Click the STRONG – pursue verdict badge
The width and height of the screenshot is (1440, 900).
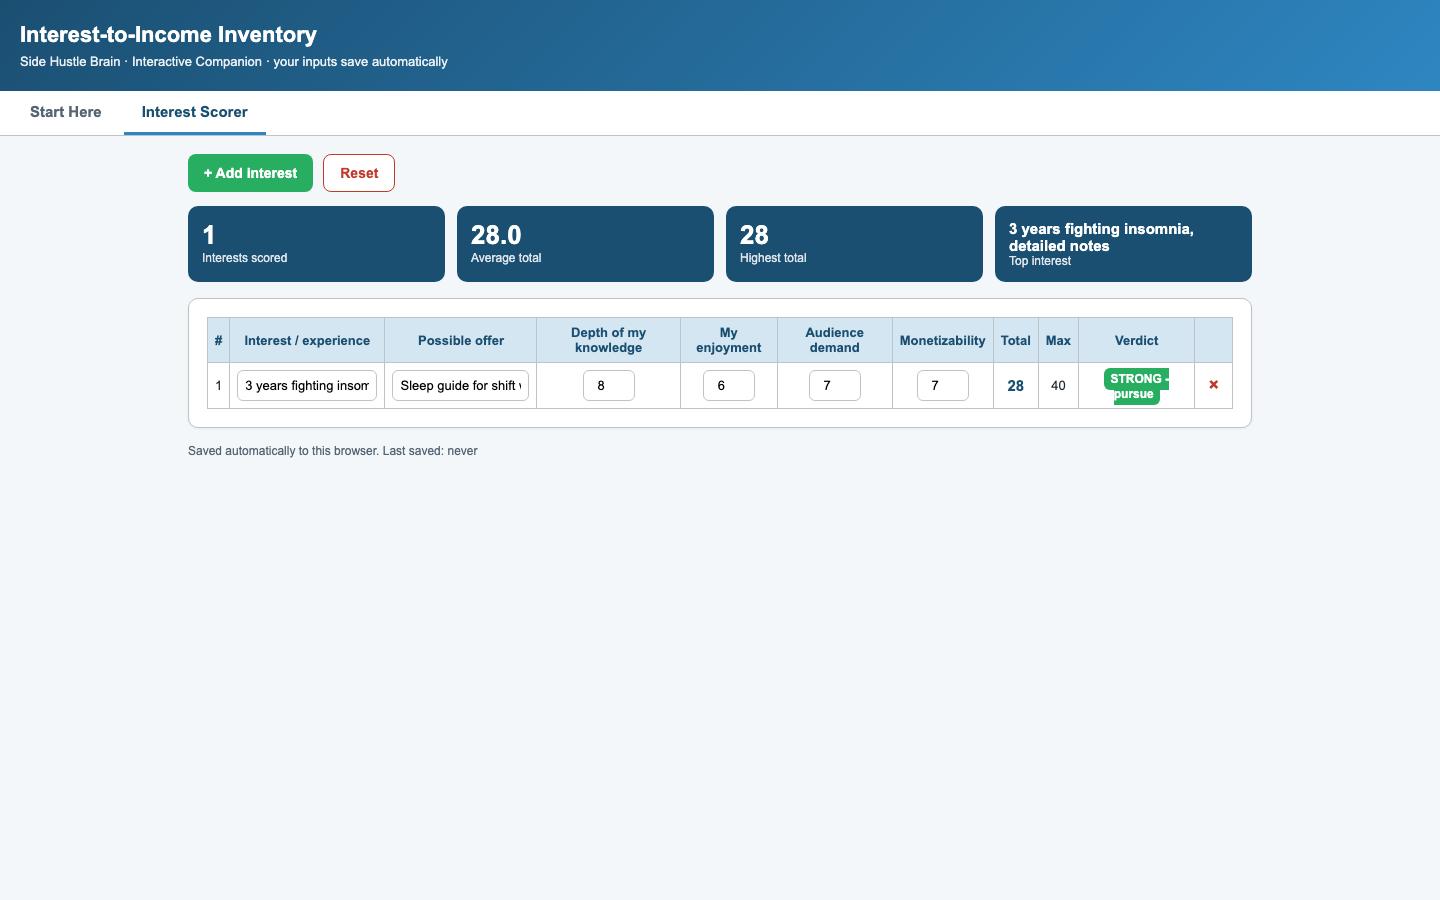[x=1136, y=386]
